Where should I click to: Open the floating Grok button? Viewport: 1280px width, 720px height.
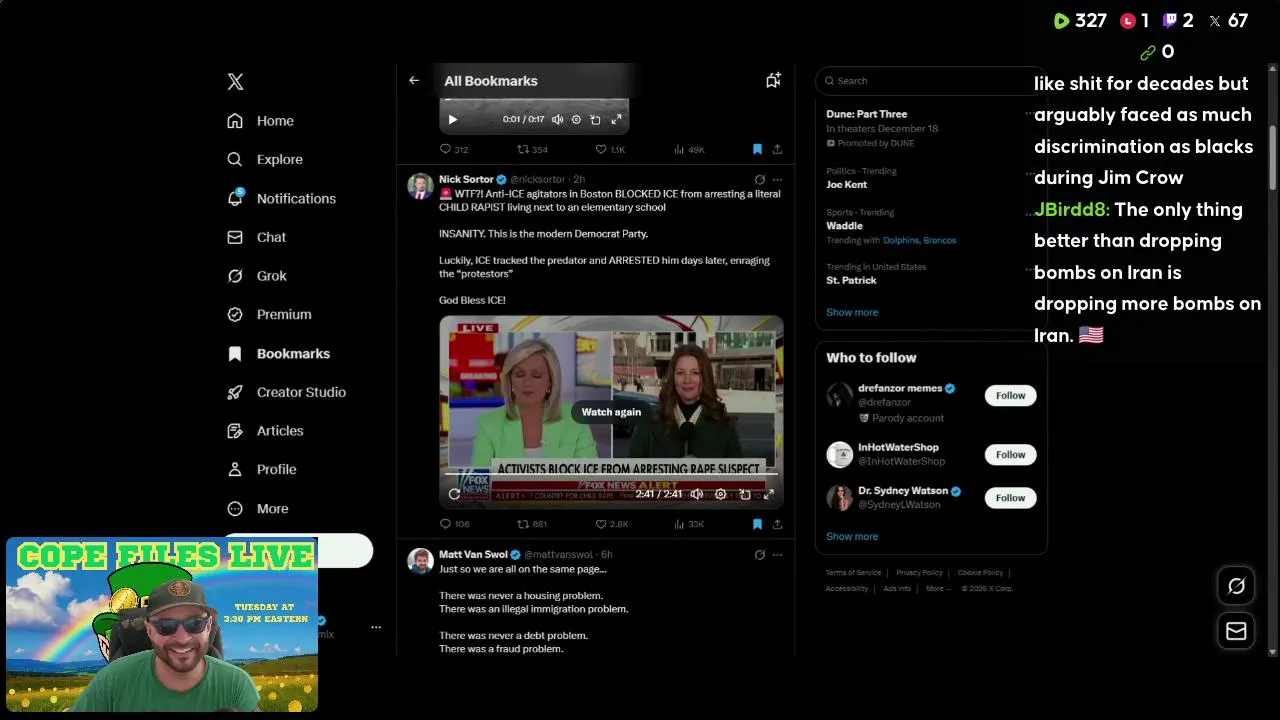(1236, 586)
